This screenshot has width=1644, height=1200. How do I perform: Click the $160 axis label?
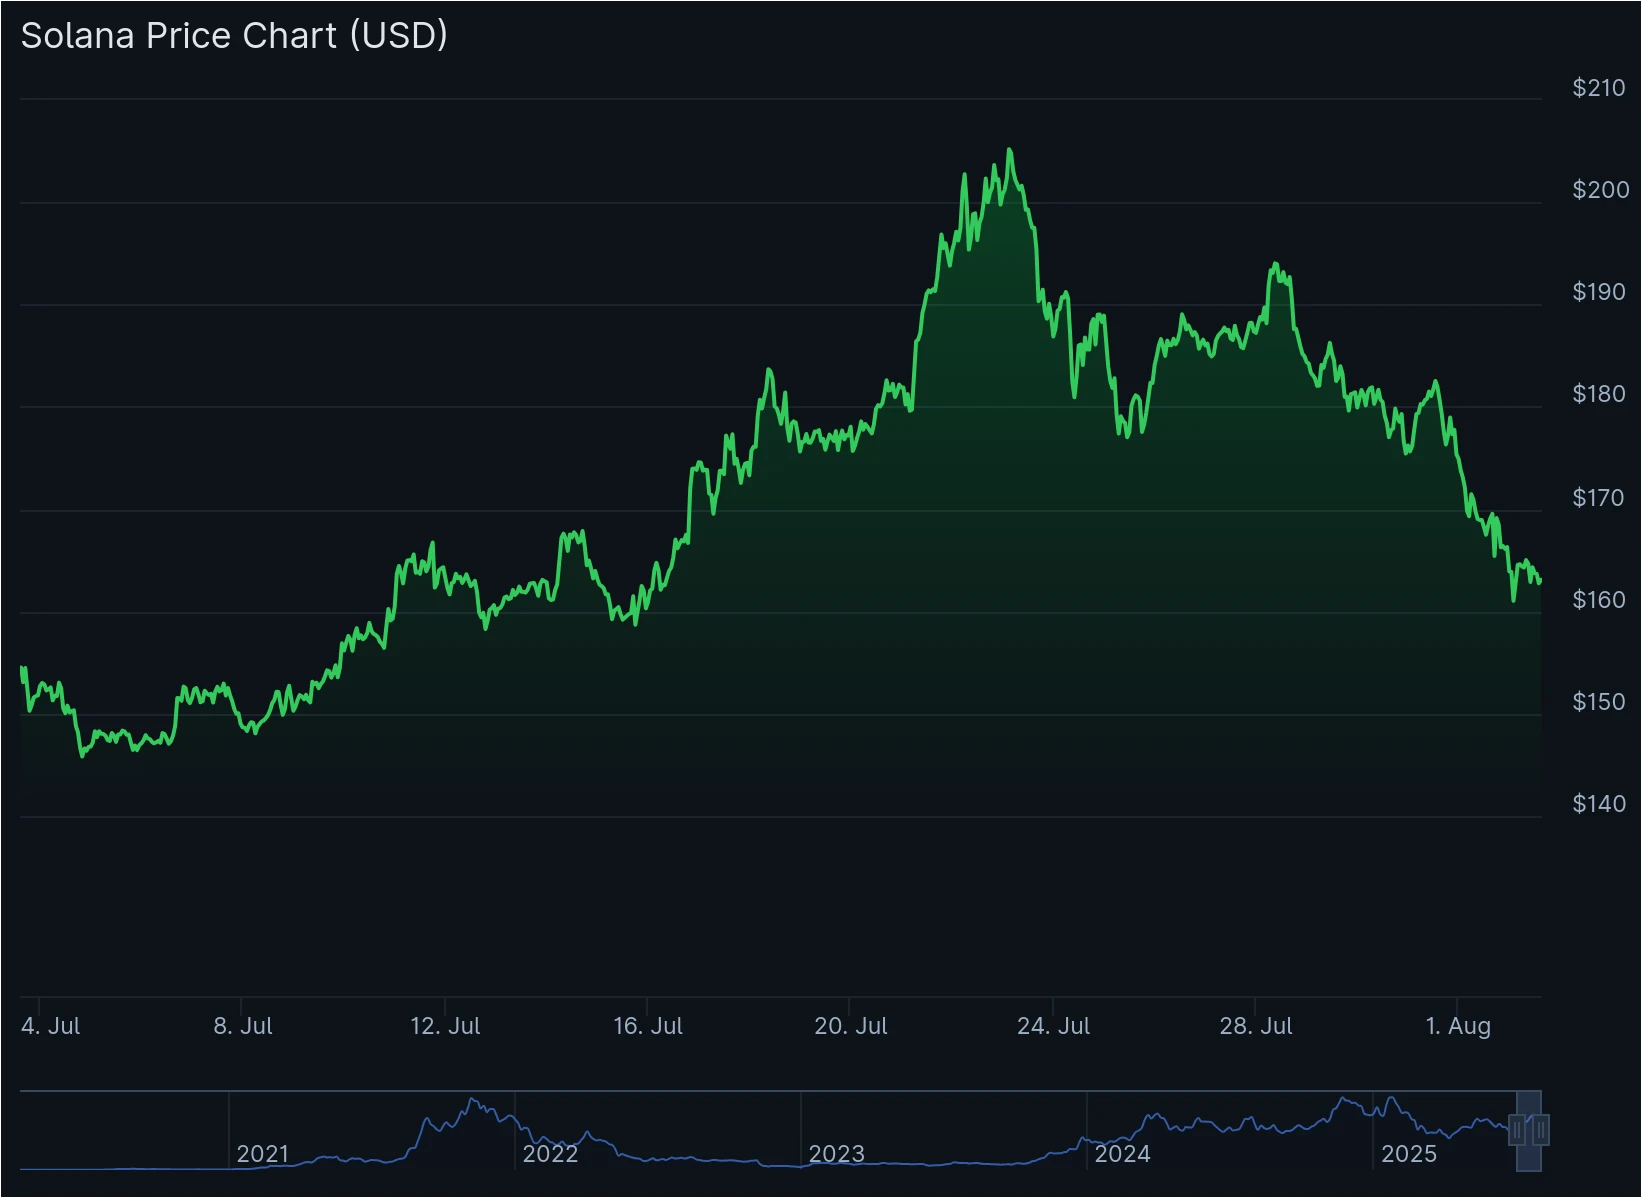pyautogui.click(x=1598, y=600)
